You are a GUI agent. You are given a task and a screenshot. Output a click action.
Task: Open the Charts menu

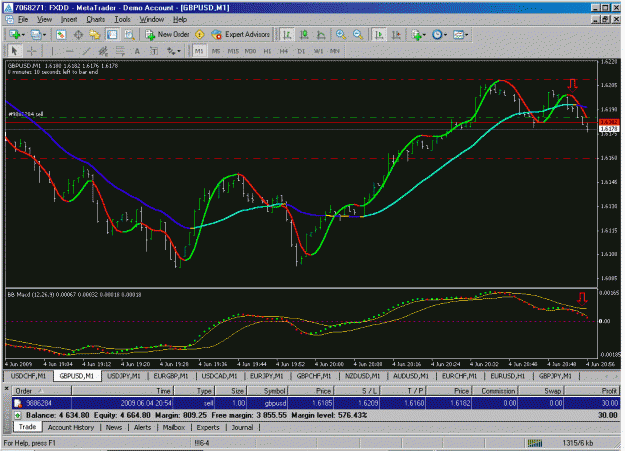click(95, 20)
